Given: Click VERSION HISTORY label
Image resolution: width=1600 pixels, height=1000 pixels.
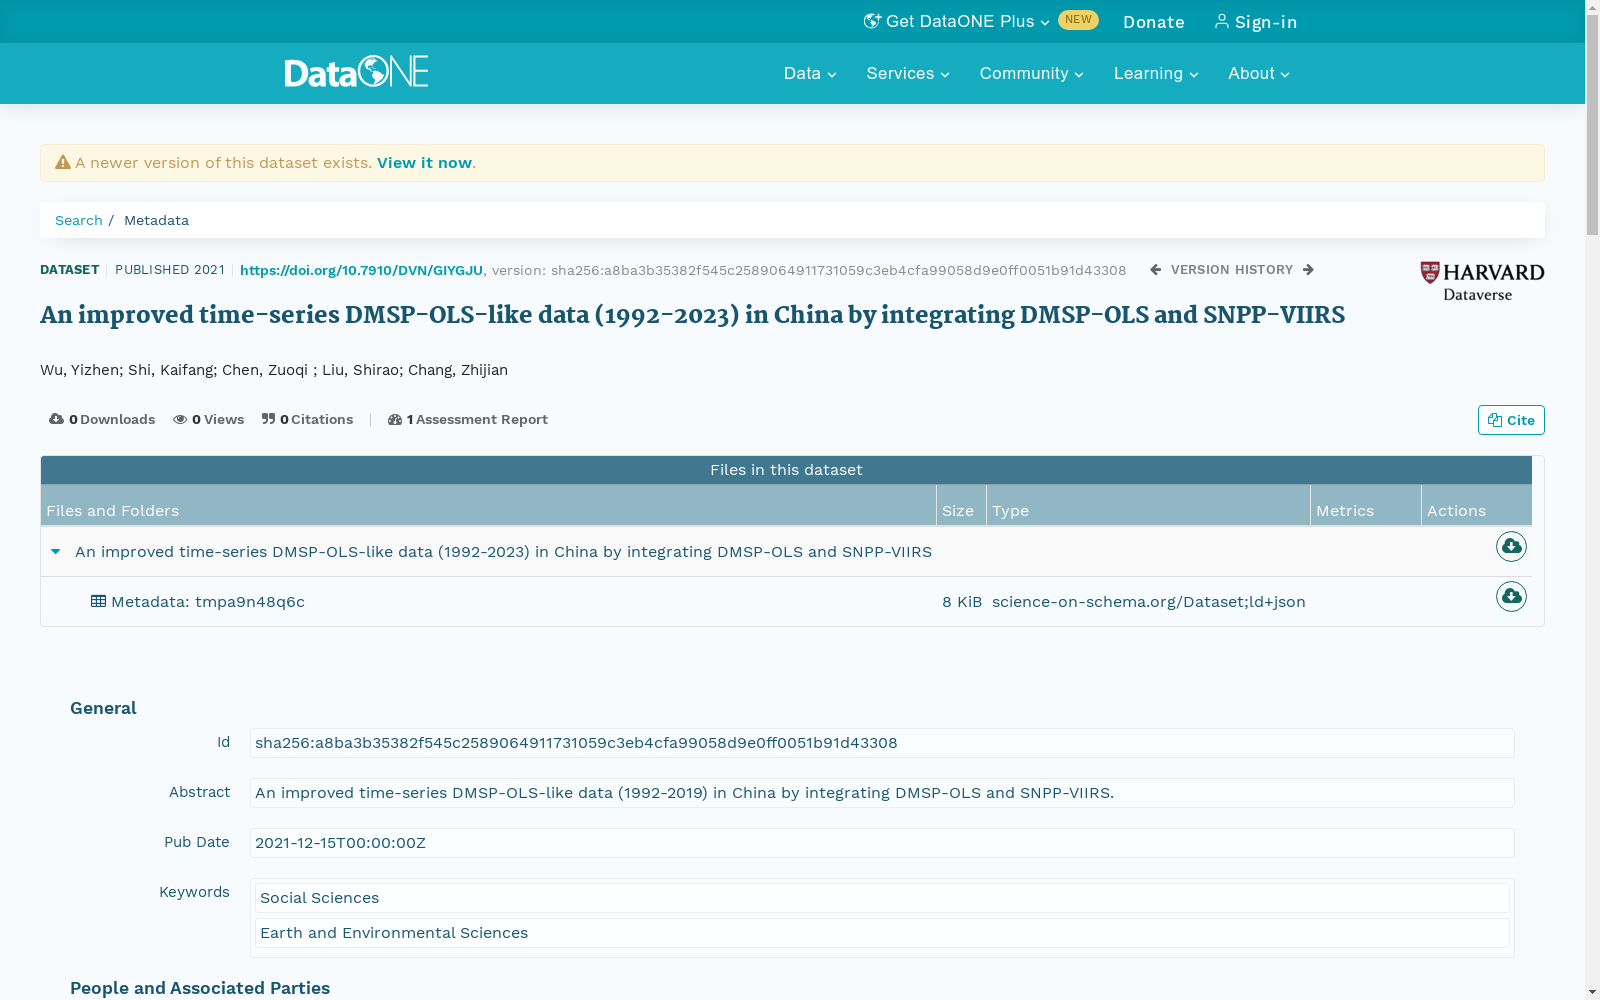Looking at the screenshot, I should point(1232,270).
